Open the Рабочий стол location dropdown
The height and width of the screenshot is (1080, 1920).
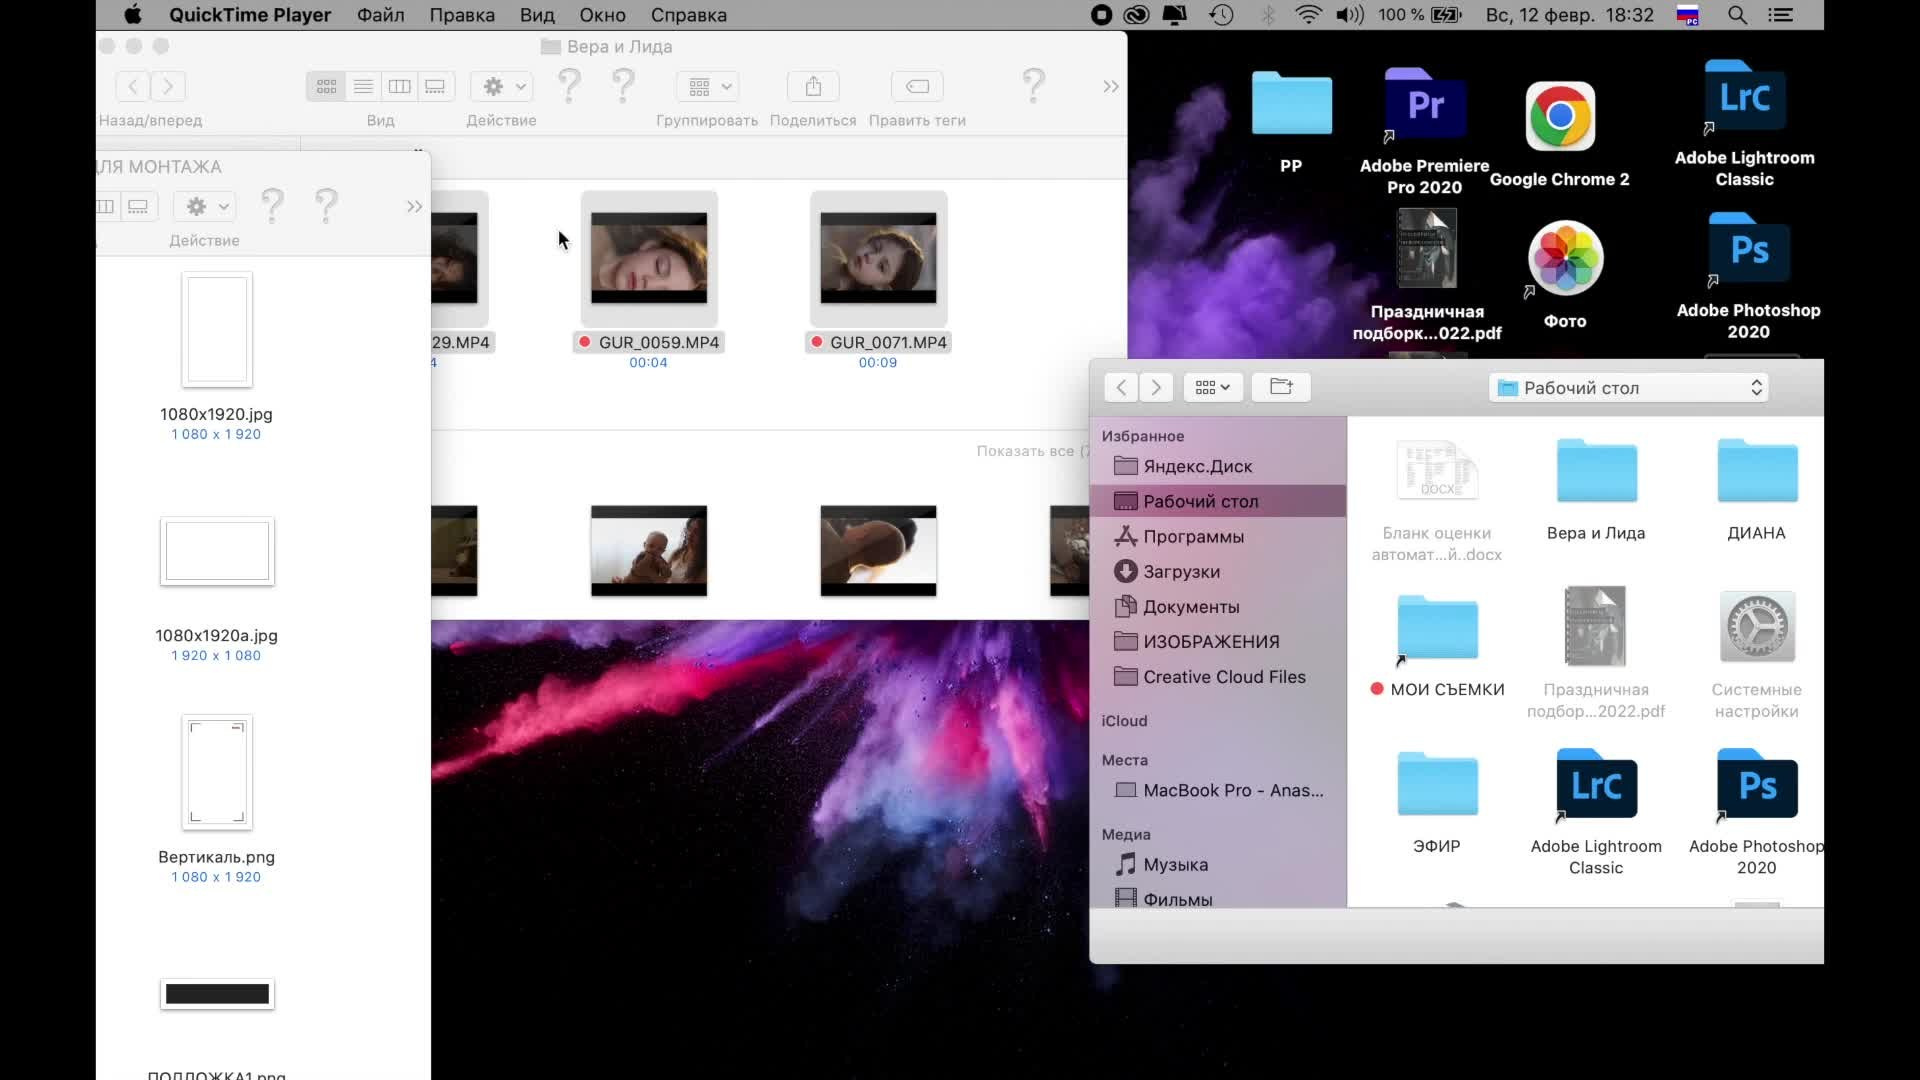point(1628,388)
